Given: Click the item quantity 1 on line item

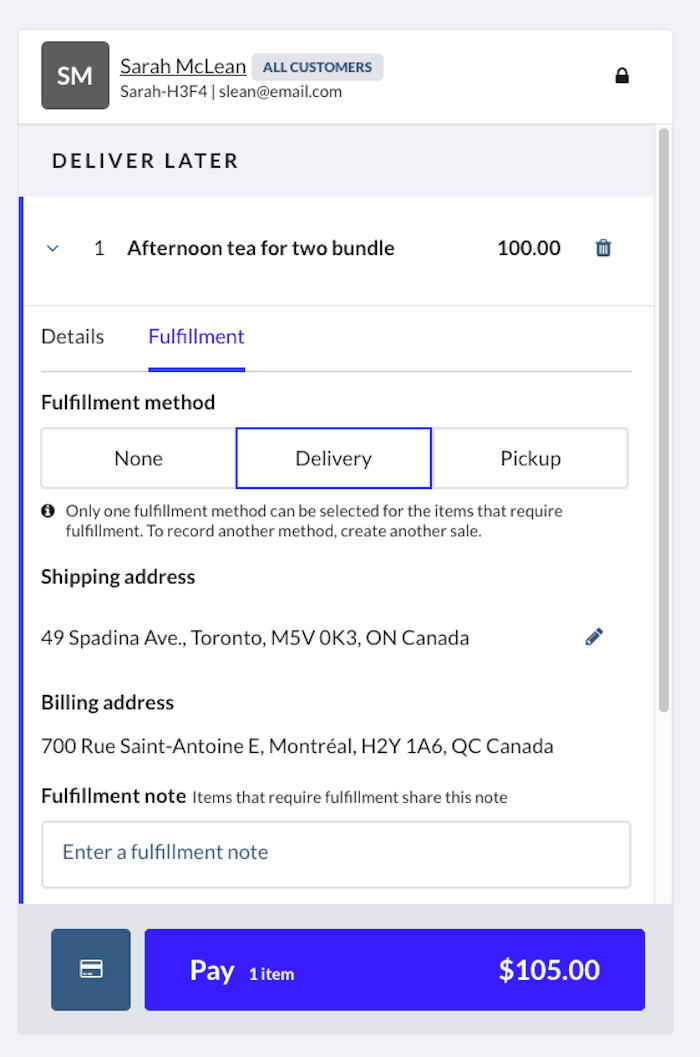Looking at the screenshot, I should pos(99,248).
